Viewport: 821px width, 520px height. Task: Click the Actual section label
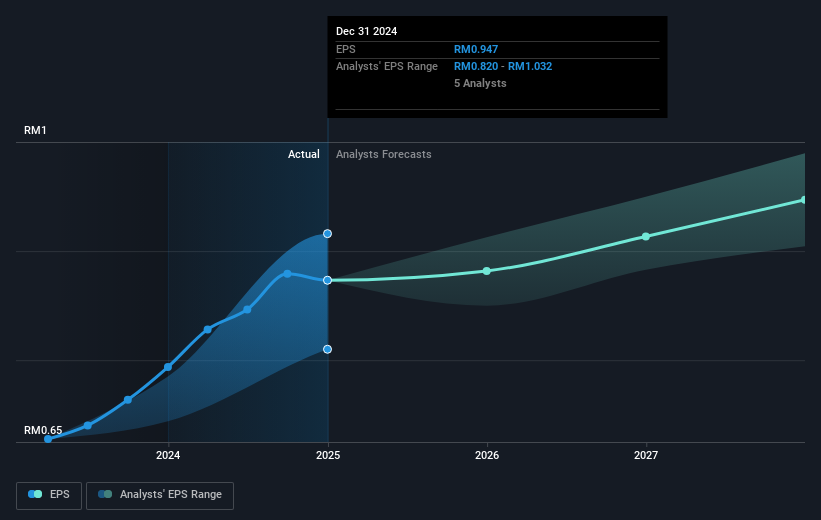click(x=304, y=154)
